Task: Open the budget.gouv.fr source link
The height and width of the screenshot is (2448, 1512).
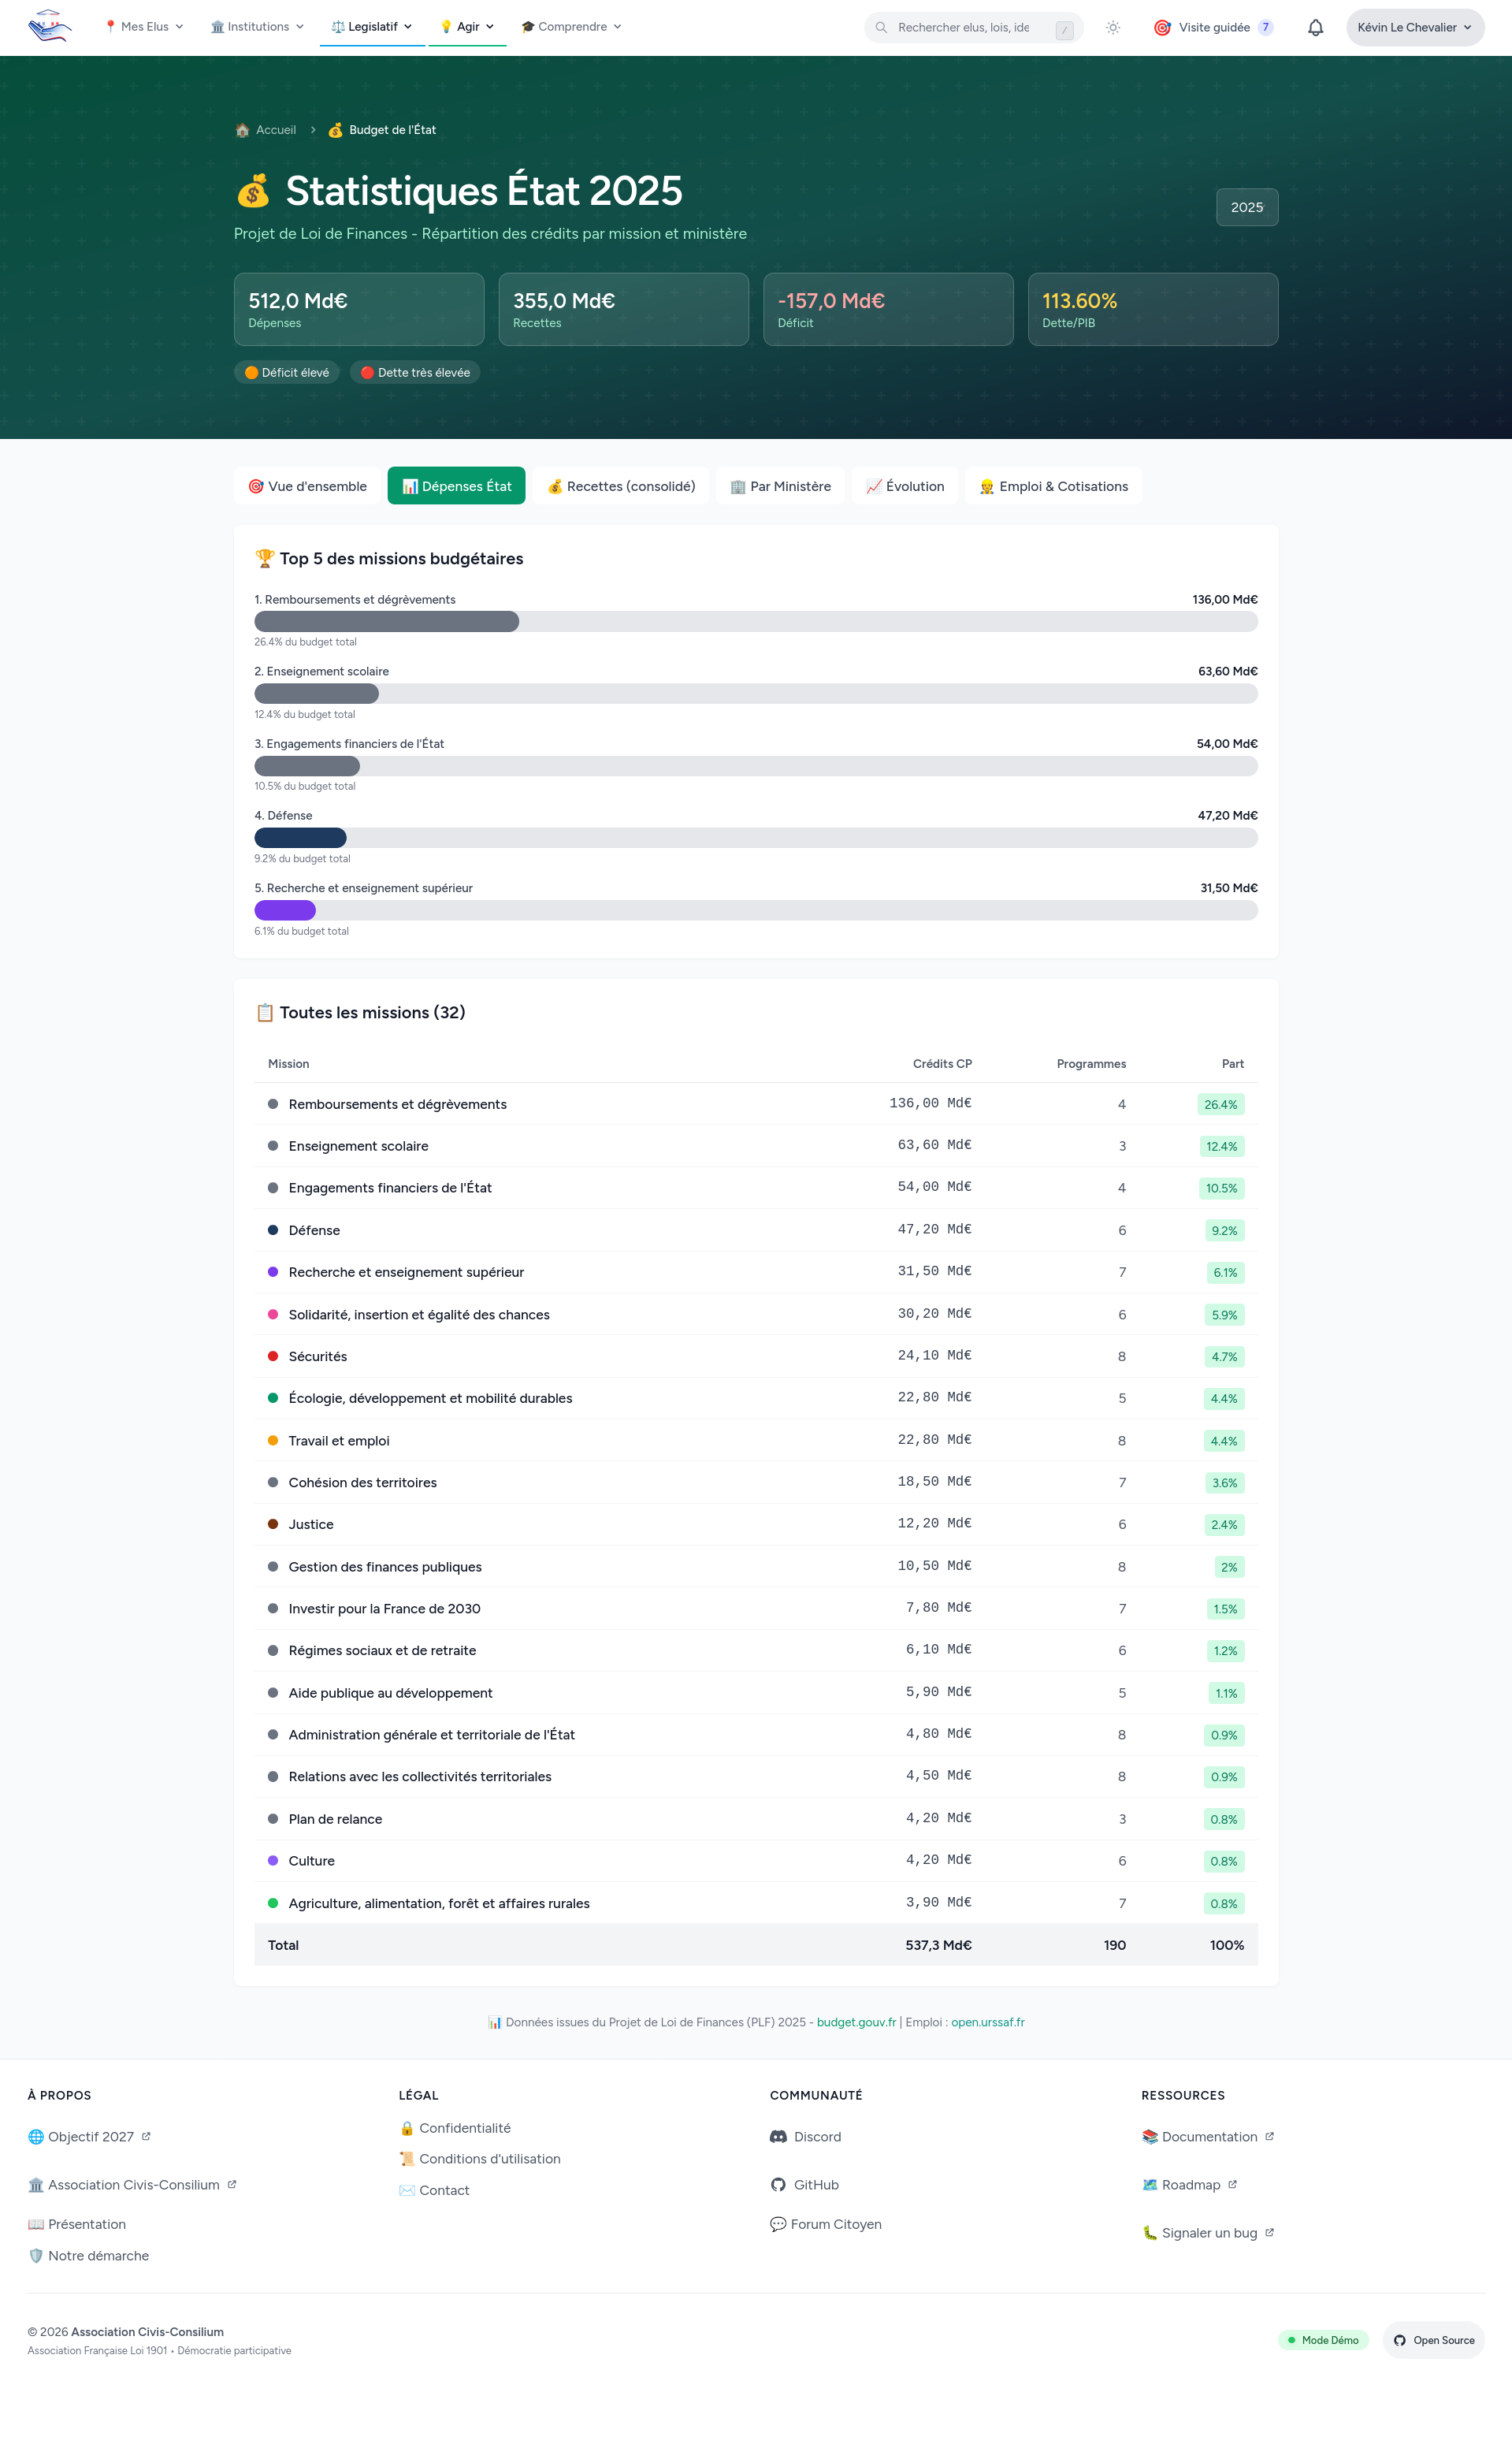Action: tap(856, 2022)
